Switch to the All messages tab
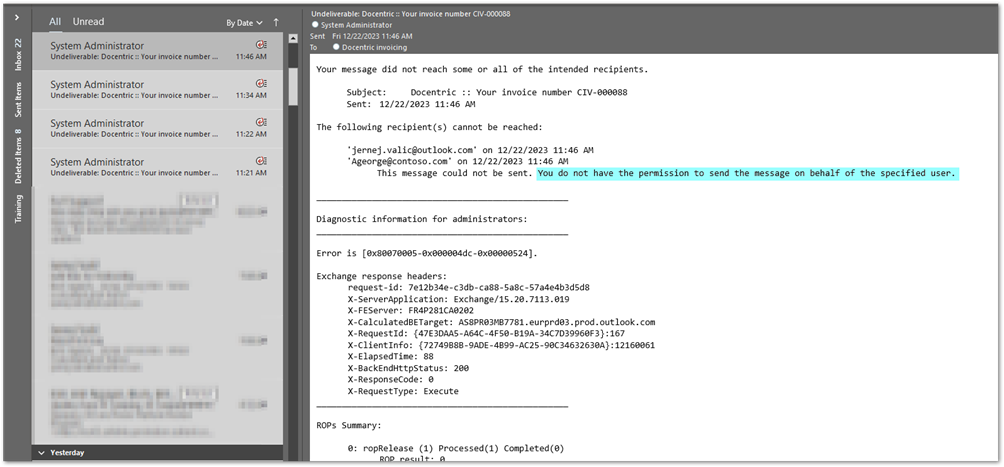The image size is (1004, 467). coord(55,21)
